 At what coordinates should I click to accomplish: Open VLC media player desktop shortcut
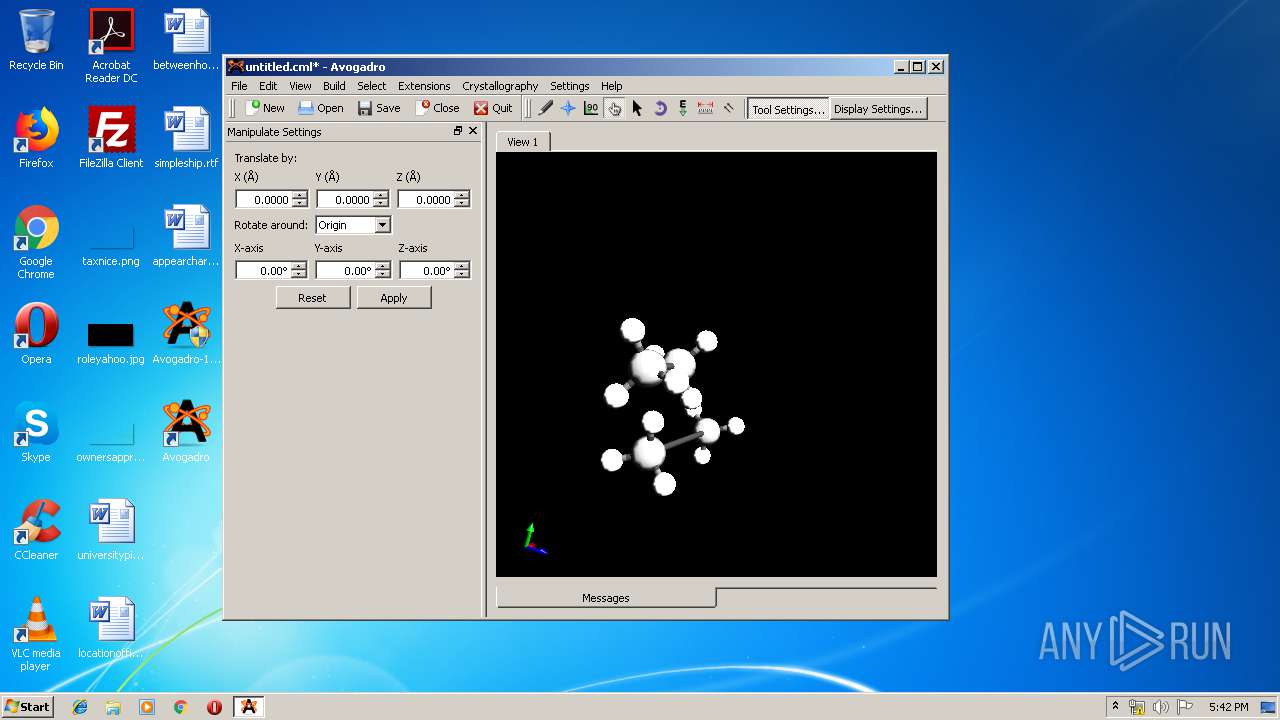coord(36,635)
